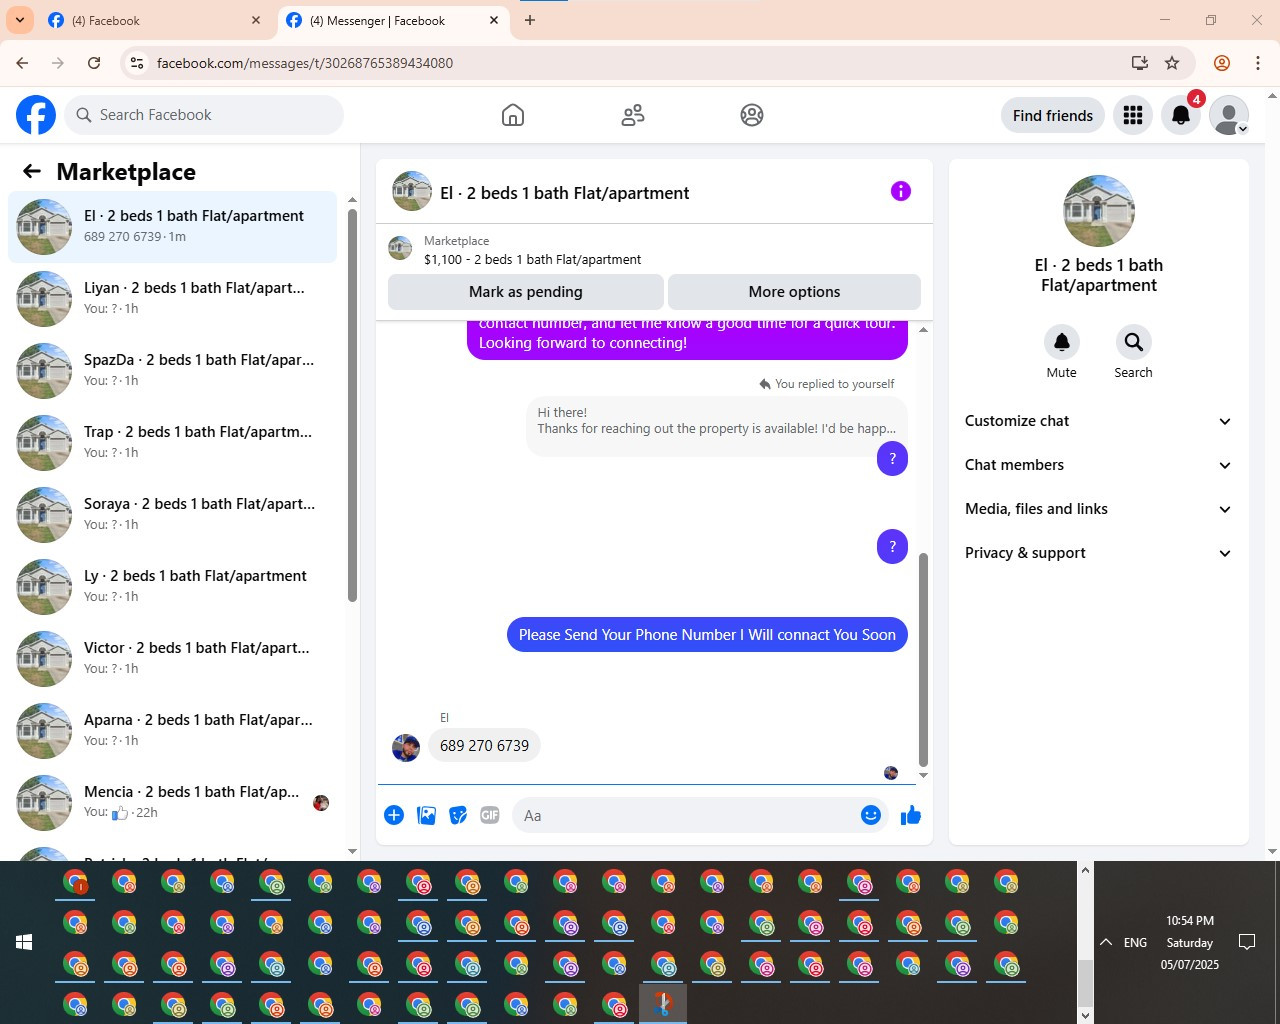Open the Facebook menu grid icon
The height and width of the screenshot is (1024, 1280).
pyautogui.click(x=1133, y=115)
